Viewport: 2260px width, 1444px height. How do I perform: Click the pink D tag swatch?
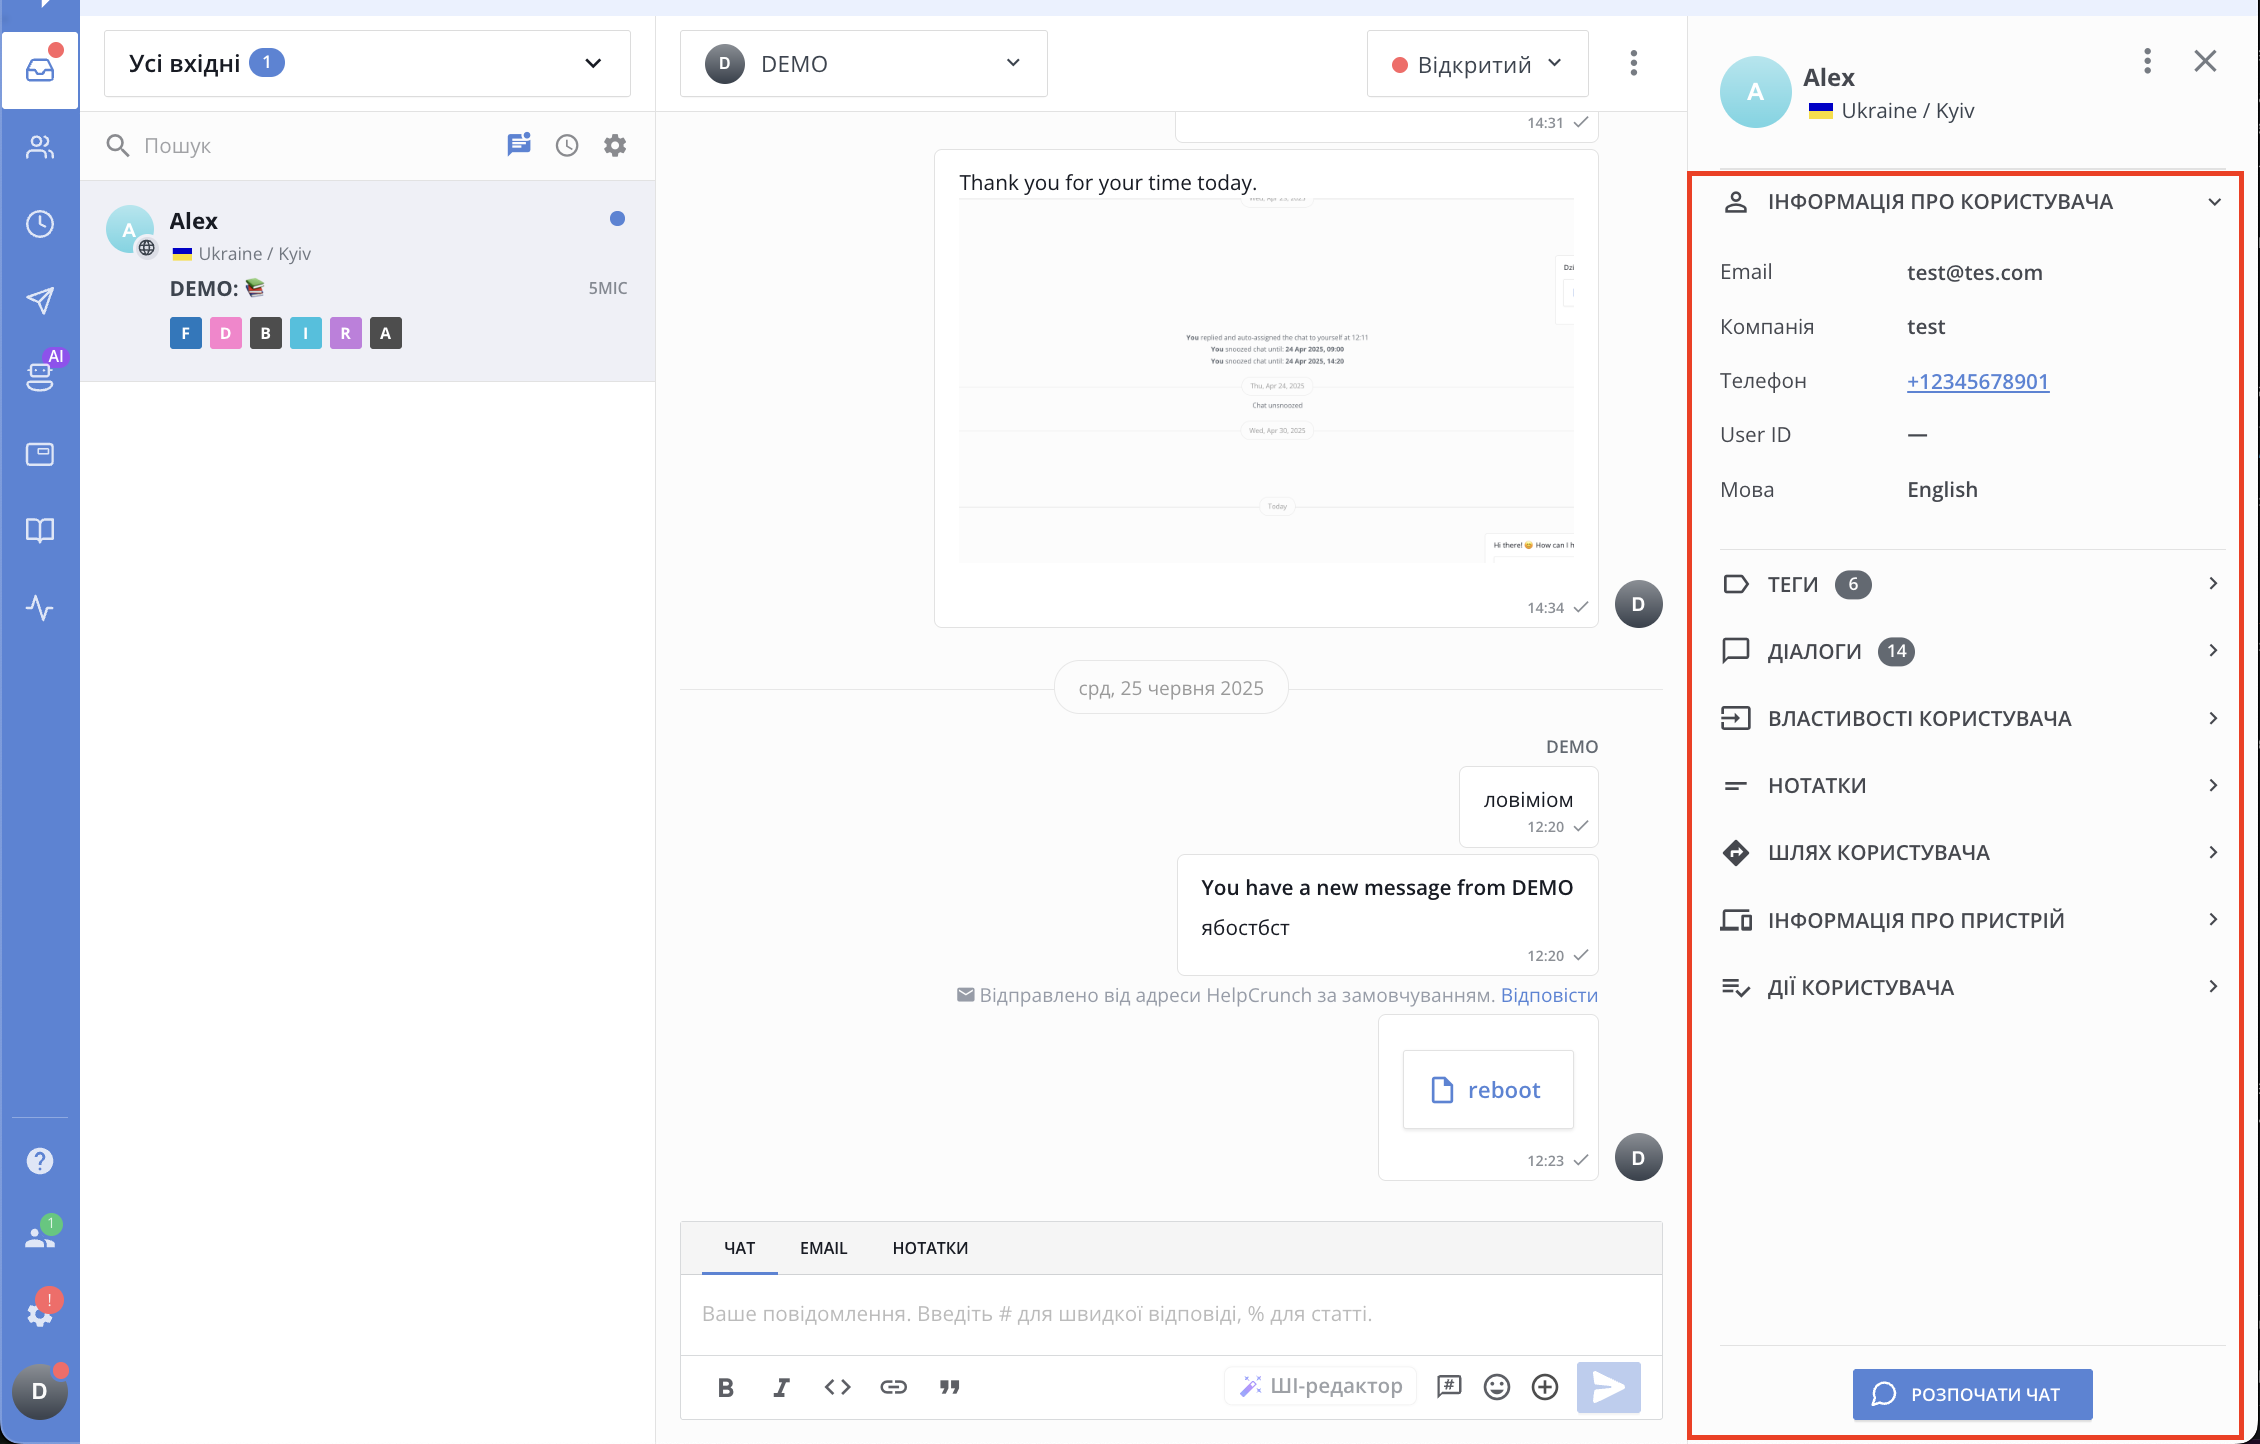pyautogui.click(x=226, y=334)
